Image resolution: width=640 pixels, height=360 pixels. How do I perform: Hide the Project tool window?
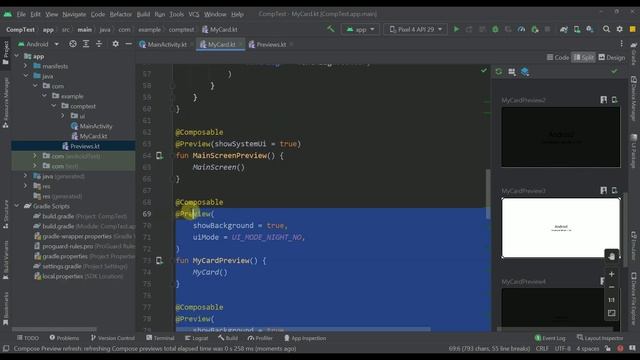[129, 44]
